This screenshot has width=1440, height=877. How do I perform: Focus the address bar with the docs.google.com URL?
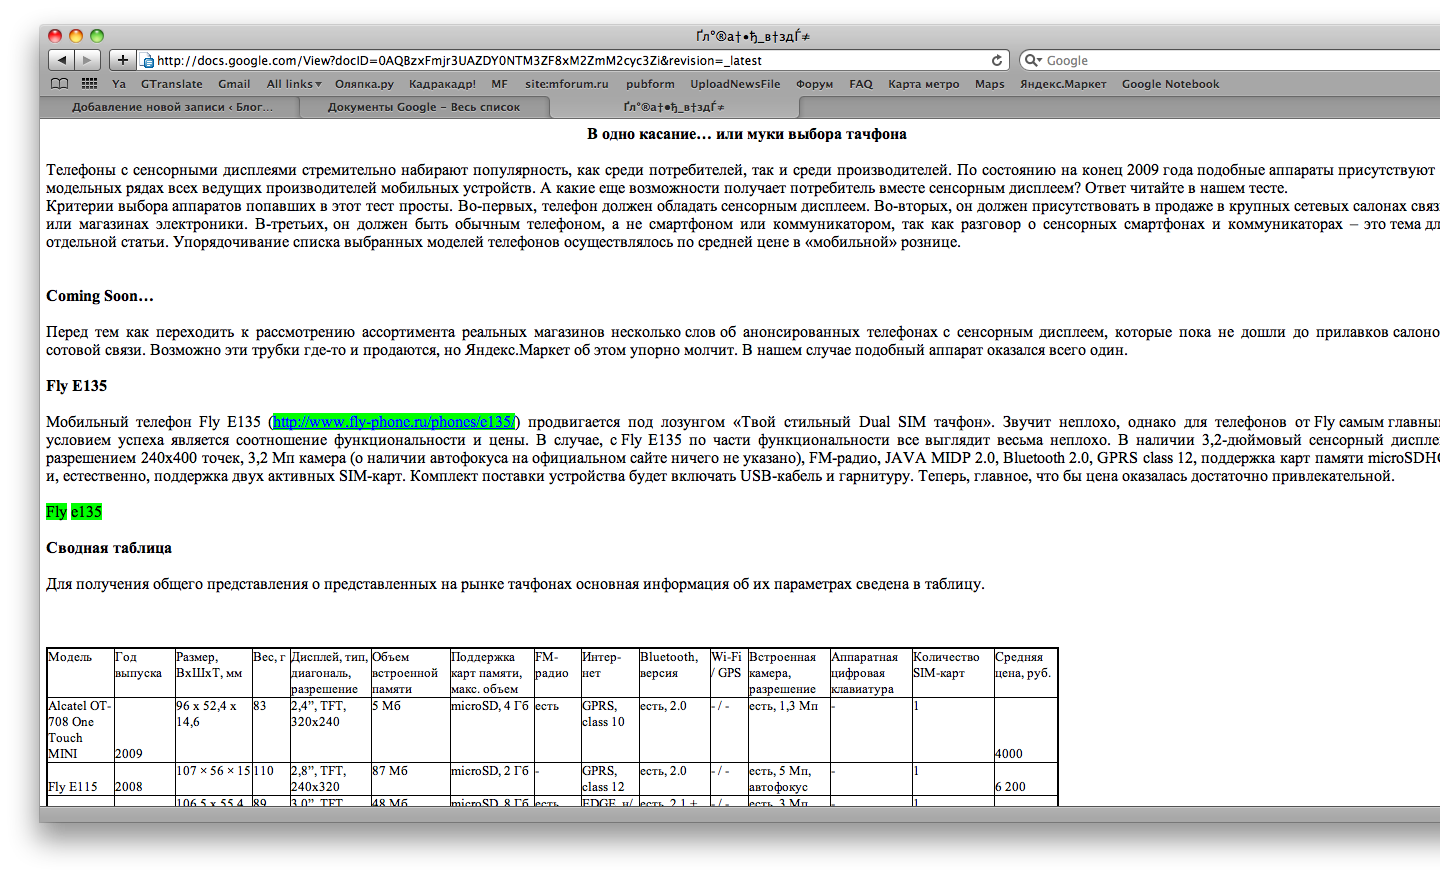tap(571, 60)
